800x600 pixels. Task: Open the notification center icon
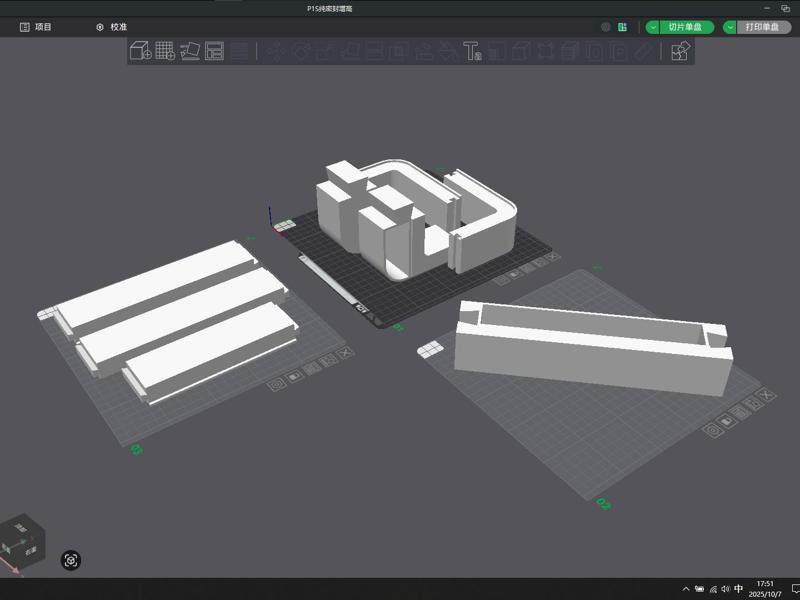[795, 589]
